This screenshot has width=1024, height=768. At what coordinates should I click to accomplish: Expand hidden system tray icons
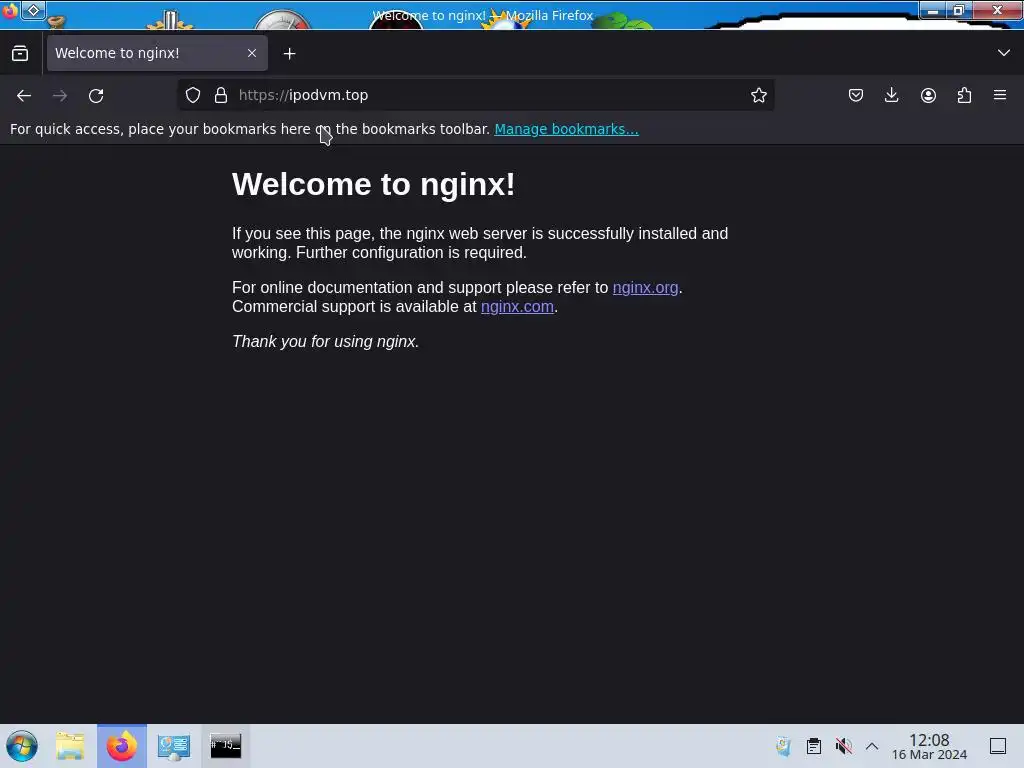[872, 746]
